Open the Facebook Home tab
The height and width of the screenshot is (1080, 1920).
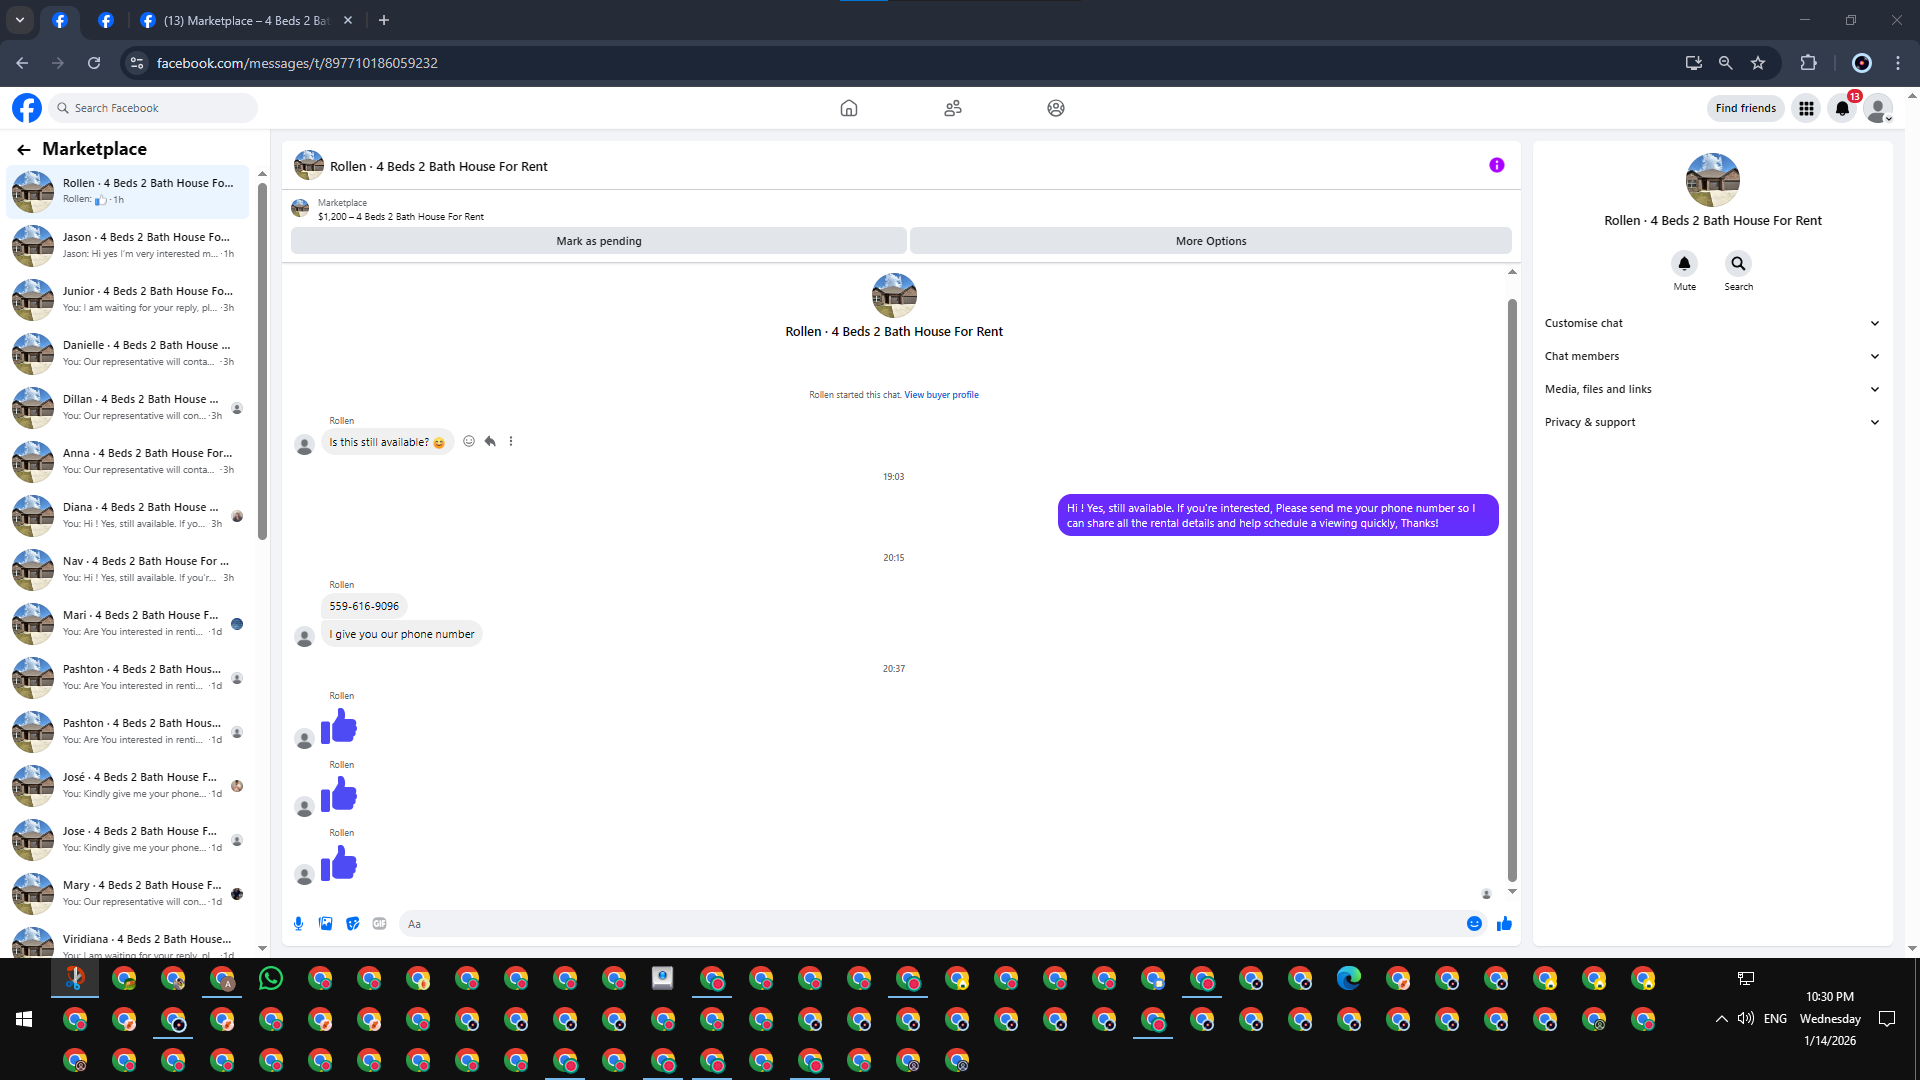(x=848, y=108)
